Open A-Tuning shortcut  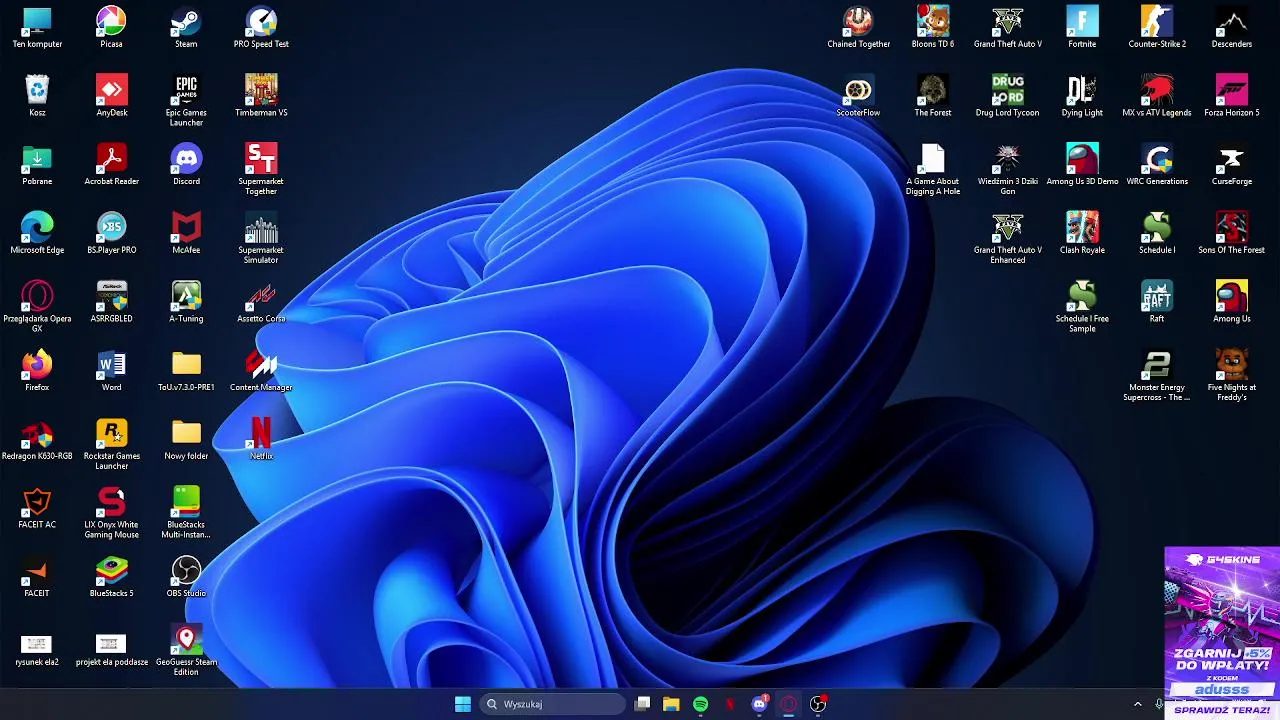coord(186,302)
